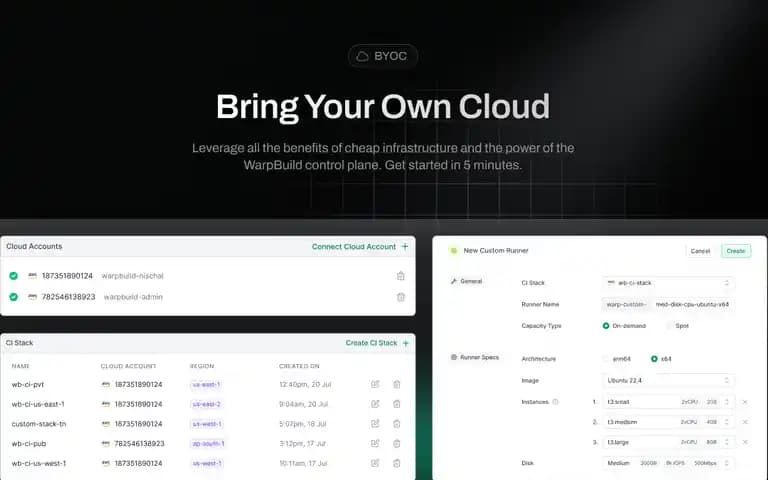This screenshot has height=480, width=768.
Task: Open the CI Stack dropdown wb-ci-stack
Action: (x=668, y=283)
